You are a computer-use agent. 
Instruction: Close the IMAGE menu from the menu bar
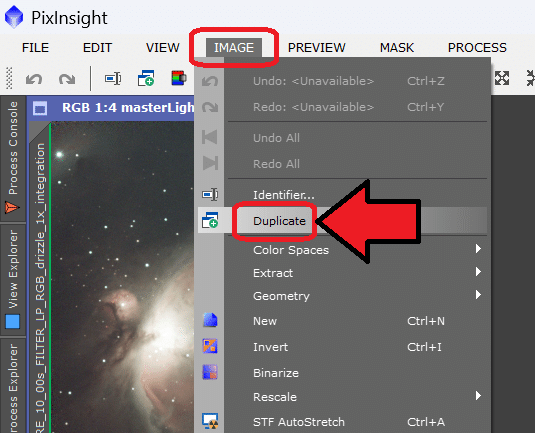(234, 47)
